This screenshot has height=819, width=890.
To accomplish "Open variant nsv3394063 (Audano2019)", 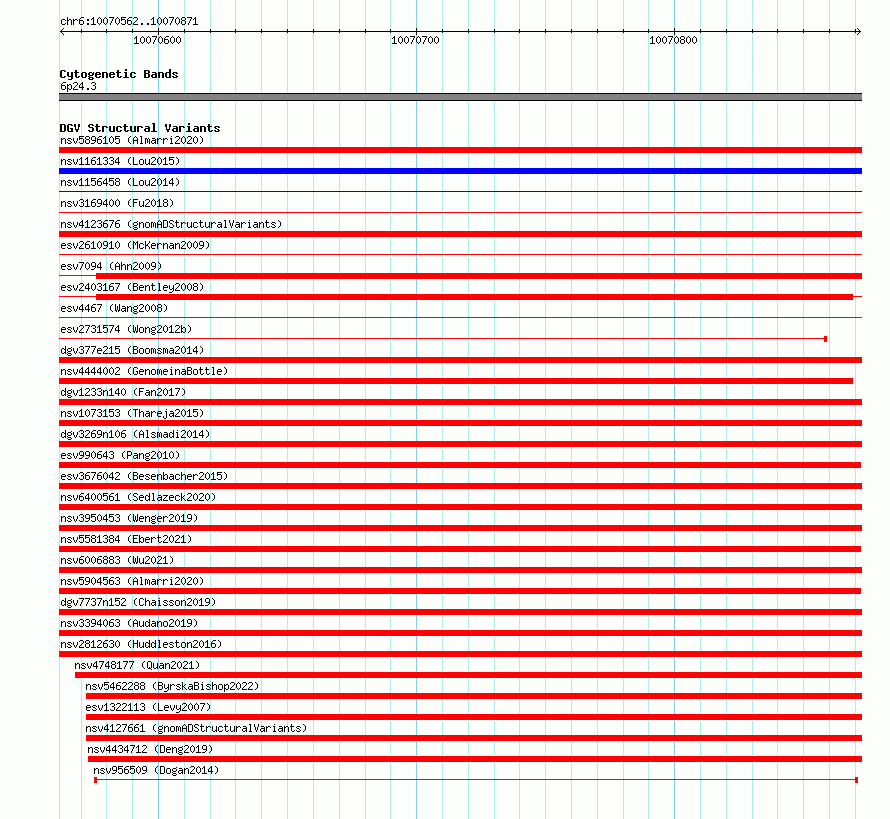I will point(129,623).
